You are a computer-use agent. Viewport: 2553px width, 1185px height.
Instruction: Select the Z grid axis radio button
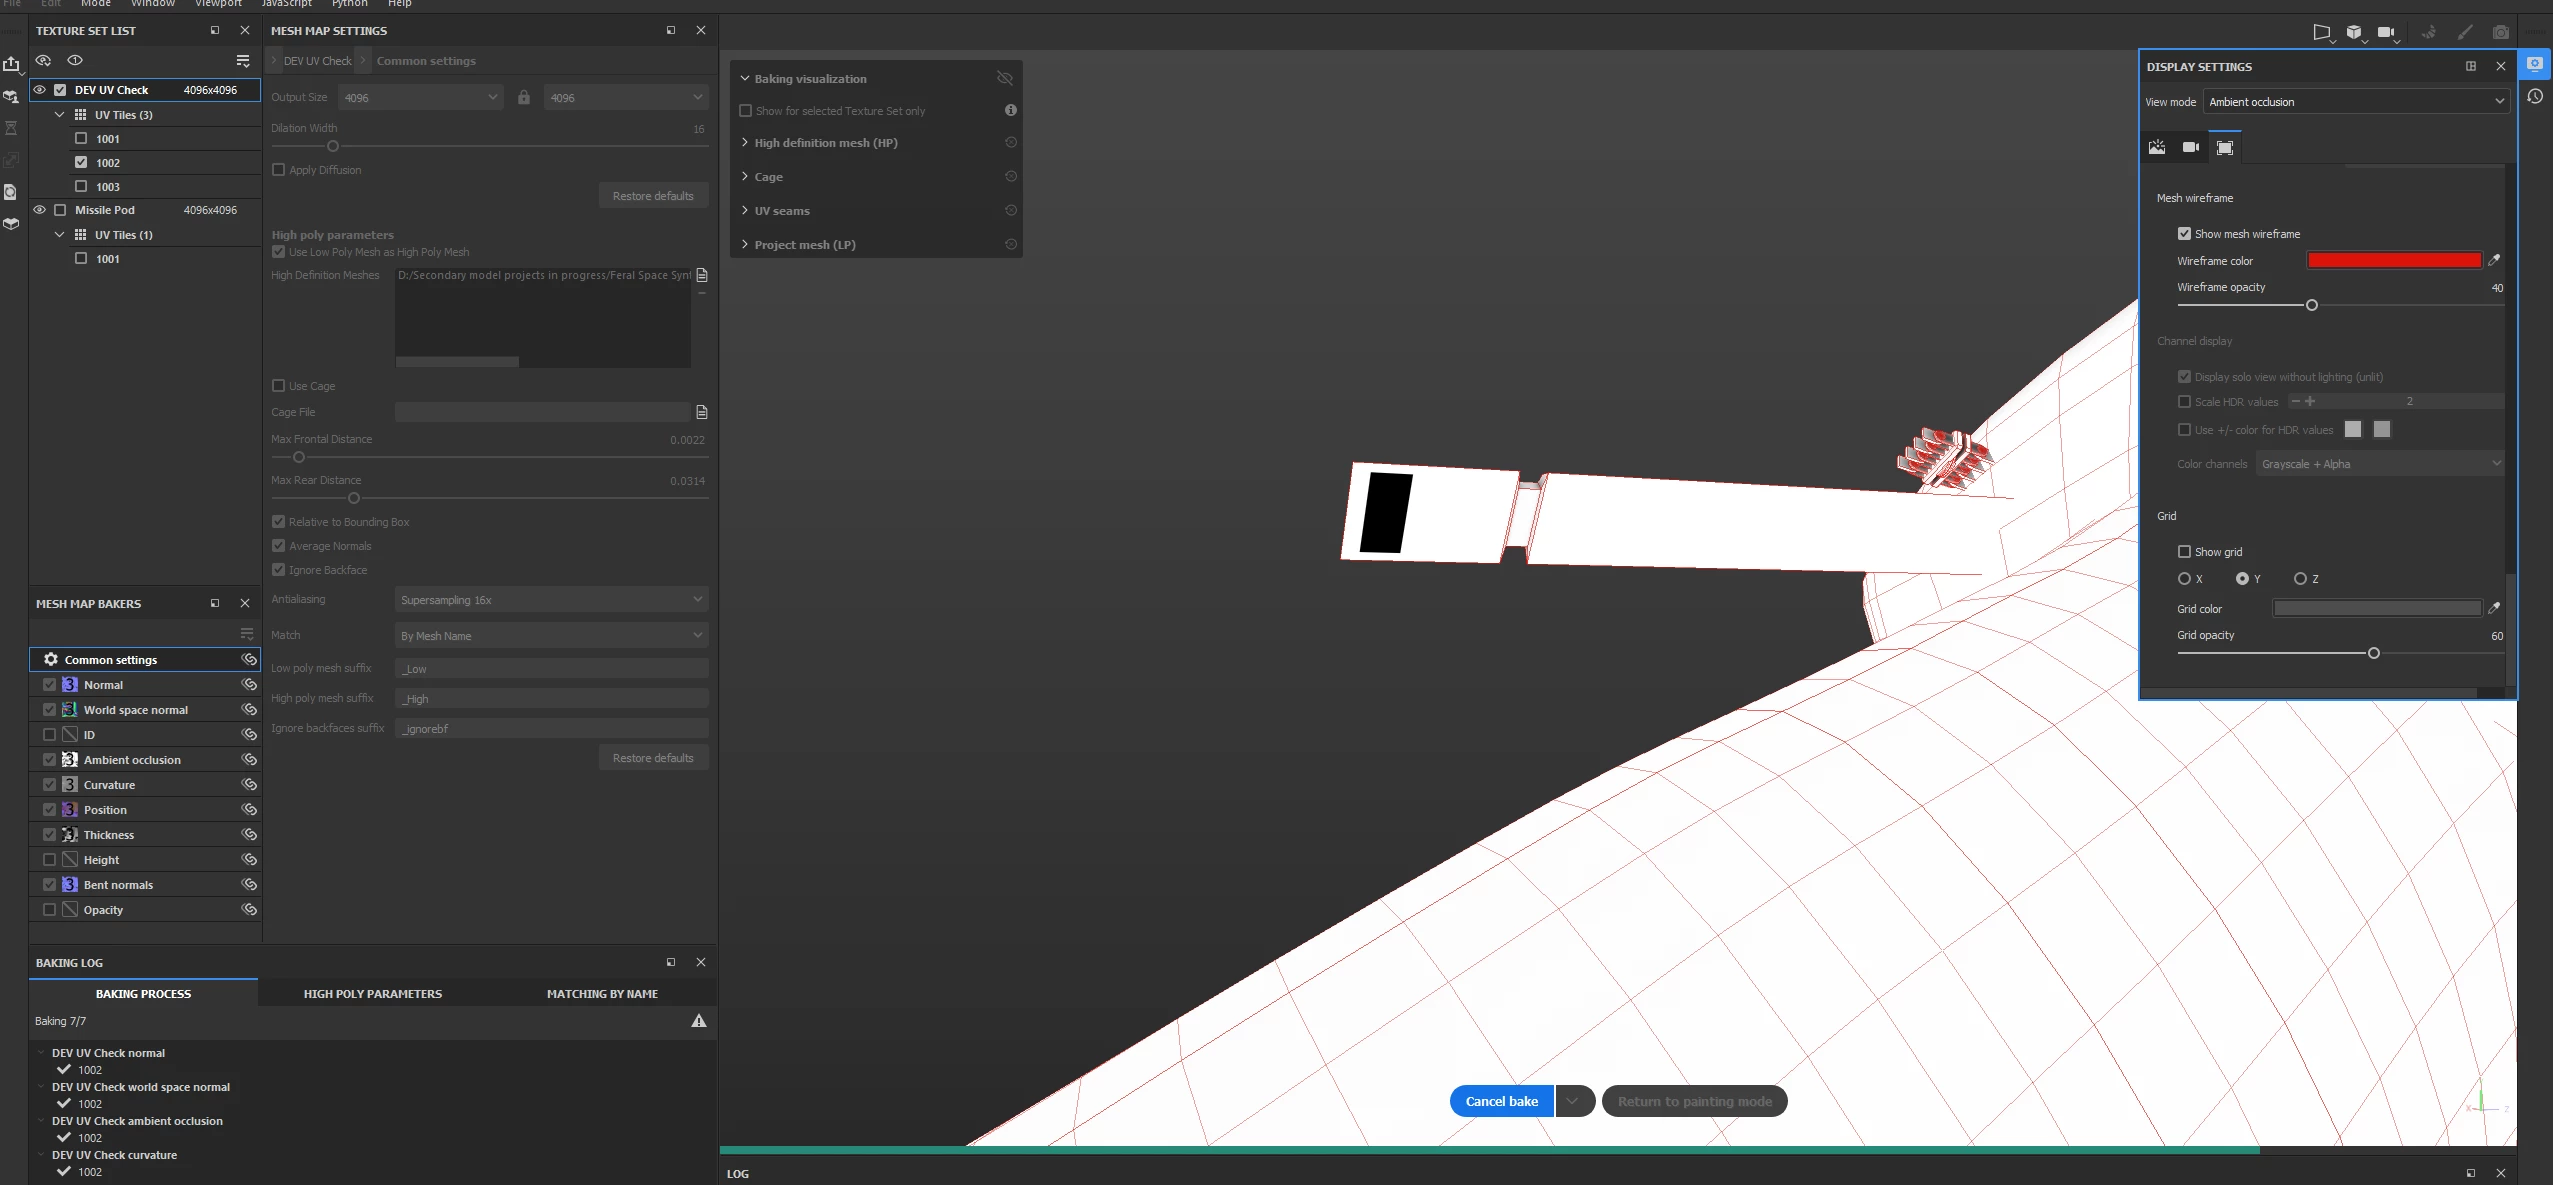pyautogui.click(x=2300, y=578)
